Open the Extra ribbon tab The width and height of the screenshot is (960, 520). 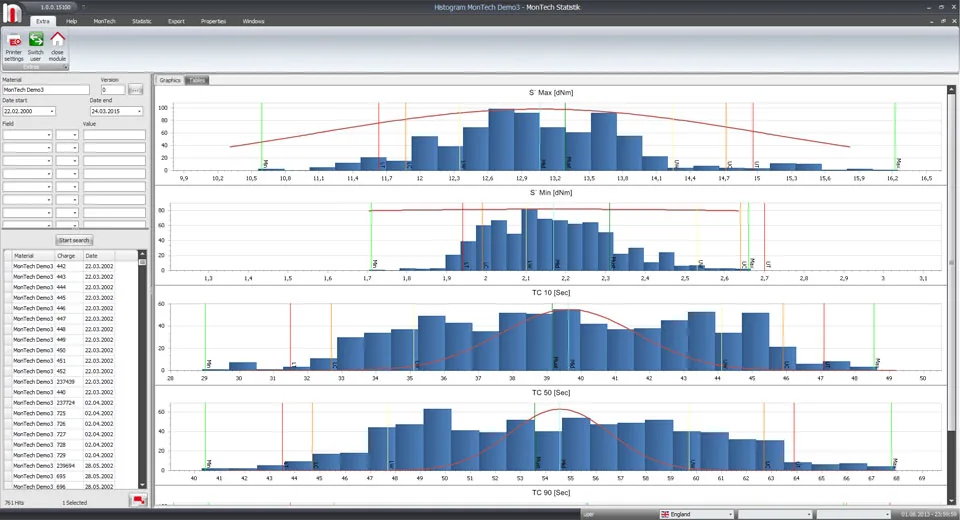click(x=42, y=21)
